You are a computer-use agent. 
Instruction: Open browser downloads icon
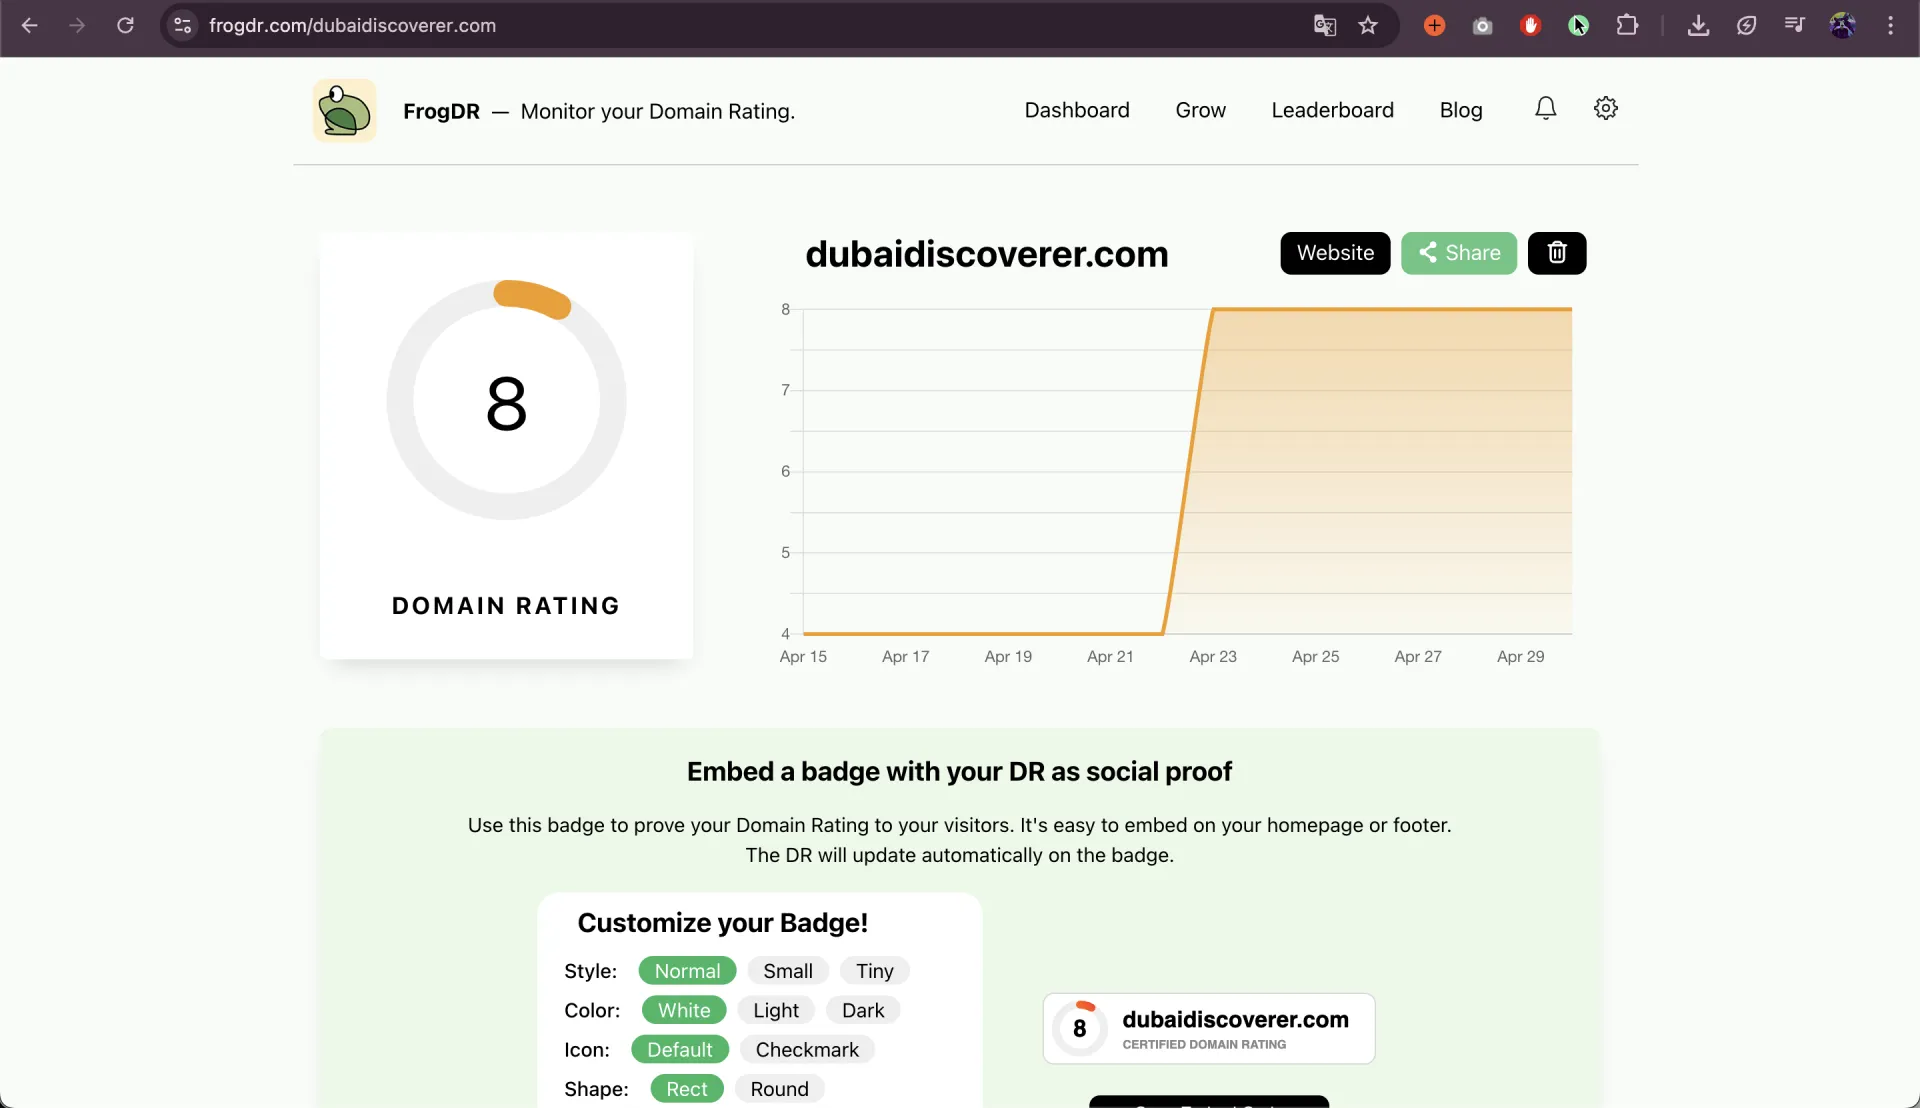coord(1698,26)
